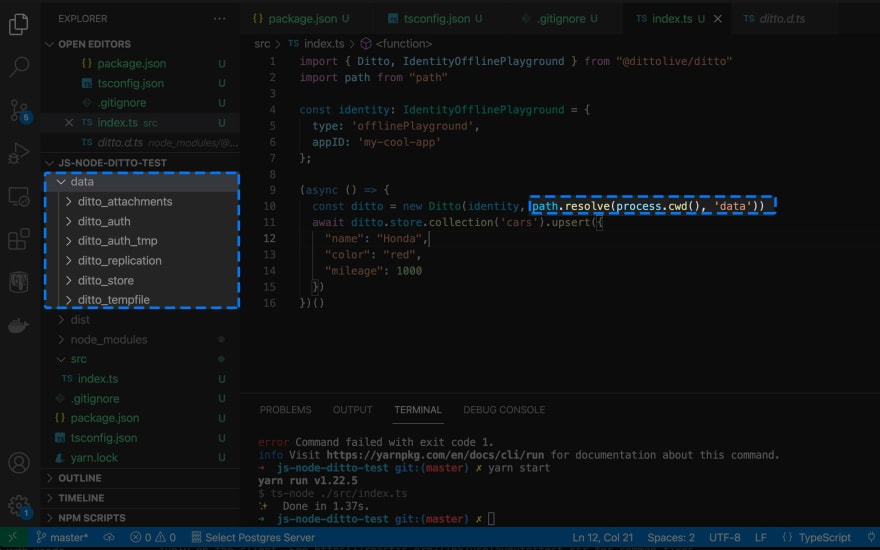
Task: Open the DEBUG CONSOLE panel tab
Action: coord(504,410)
